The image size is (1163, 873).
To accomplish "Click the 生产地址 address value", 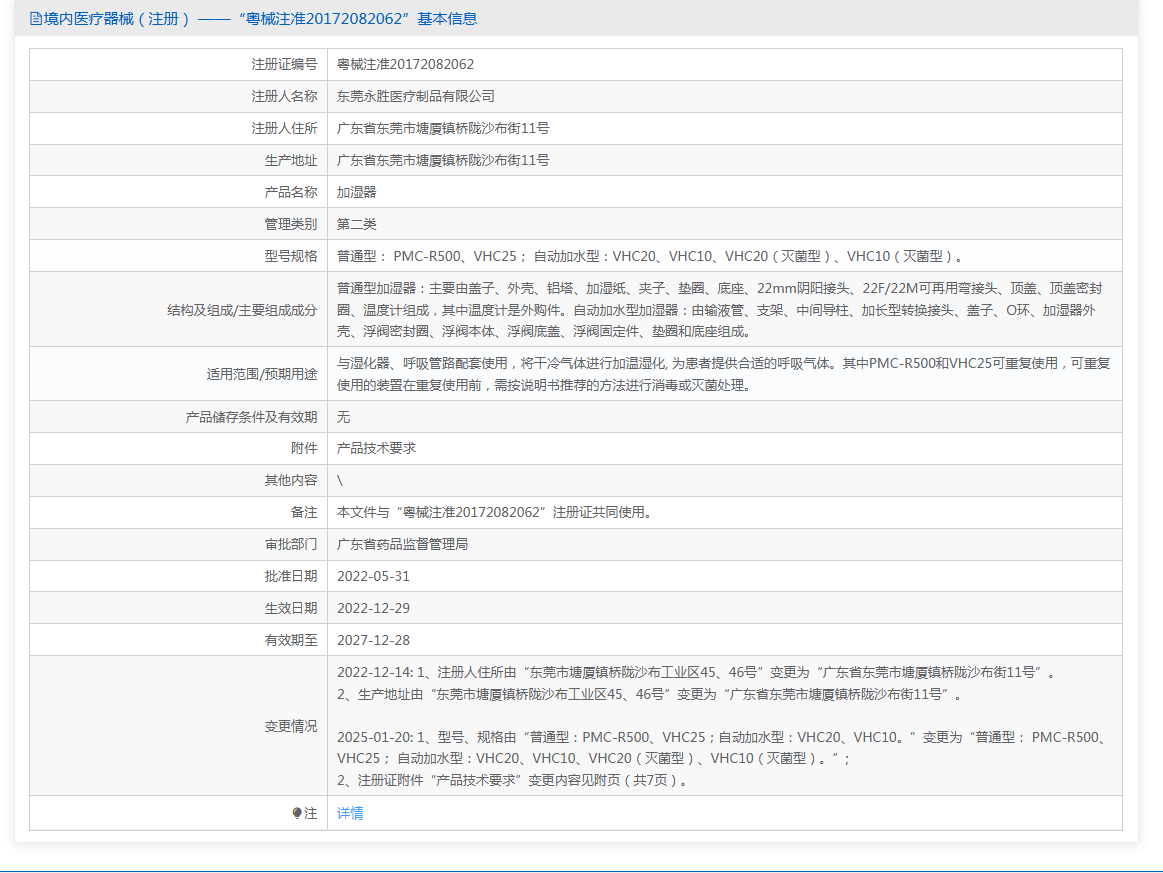I will coord(442,160).
